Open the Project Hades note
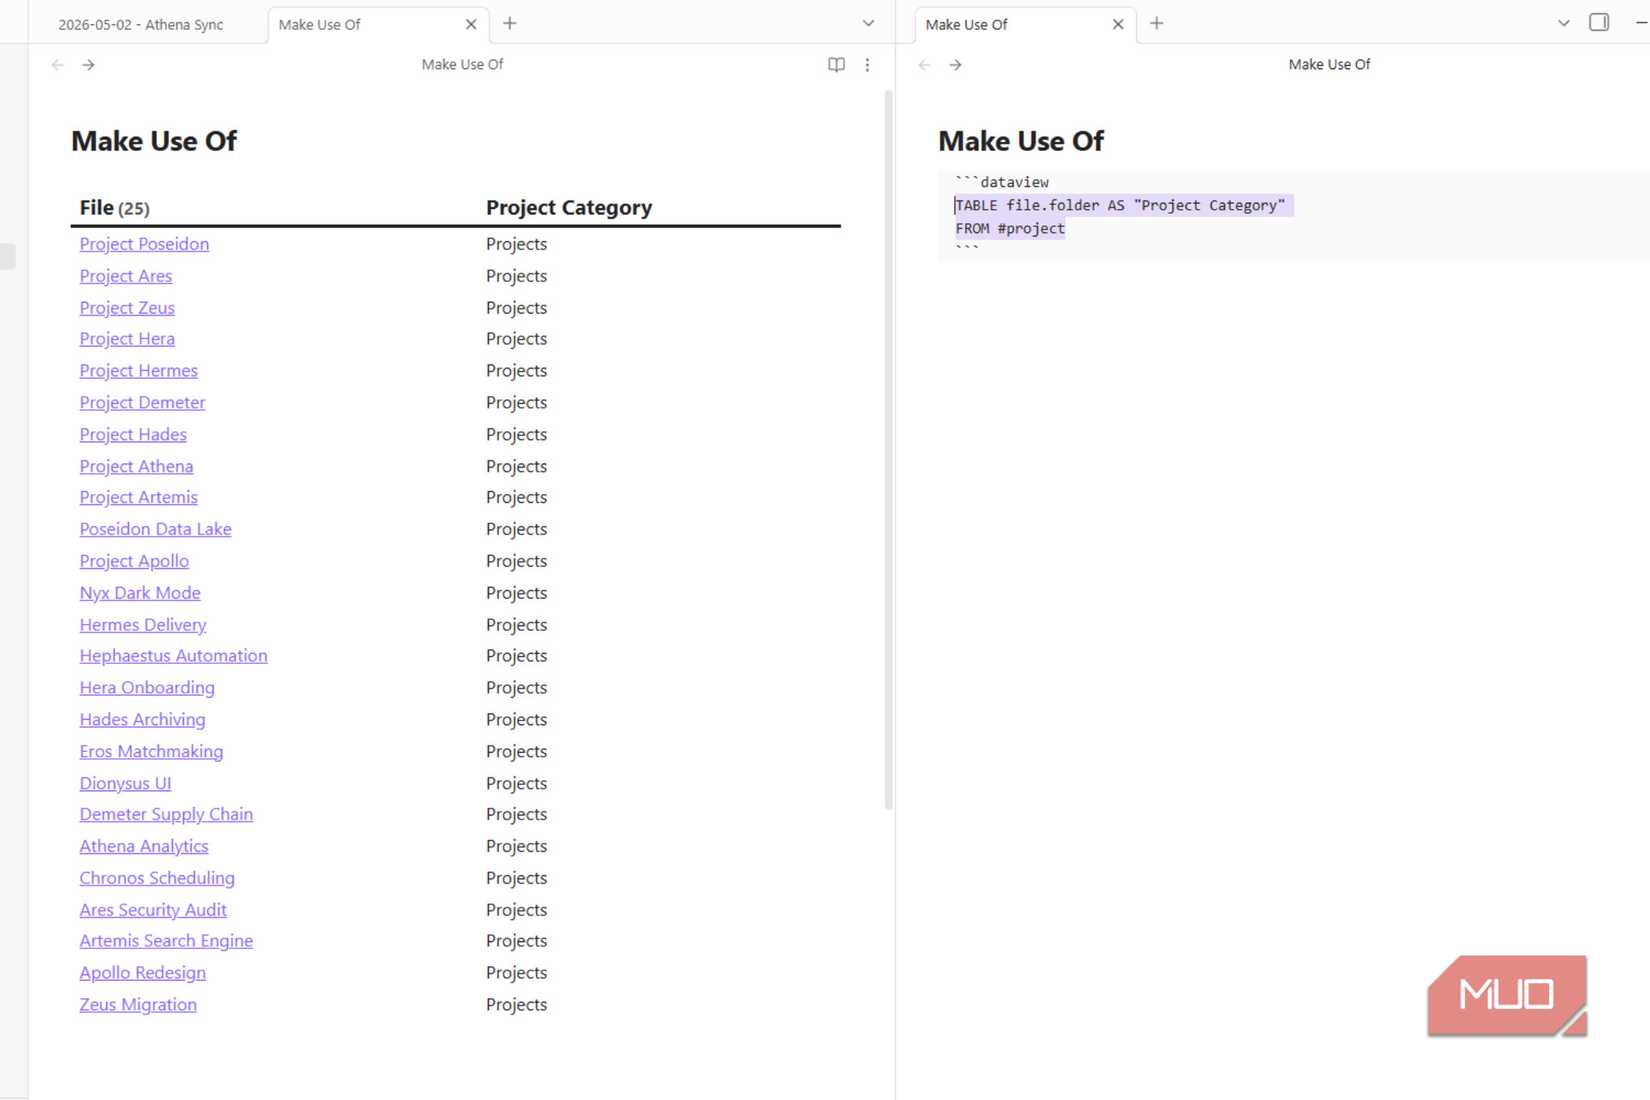Viewport: 1650px width, 1100px height. [133, 435]
